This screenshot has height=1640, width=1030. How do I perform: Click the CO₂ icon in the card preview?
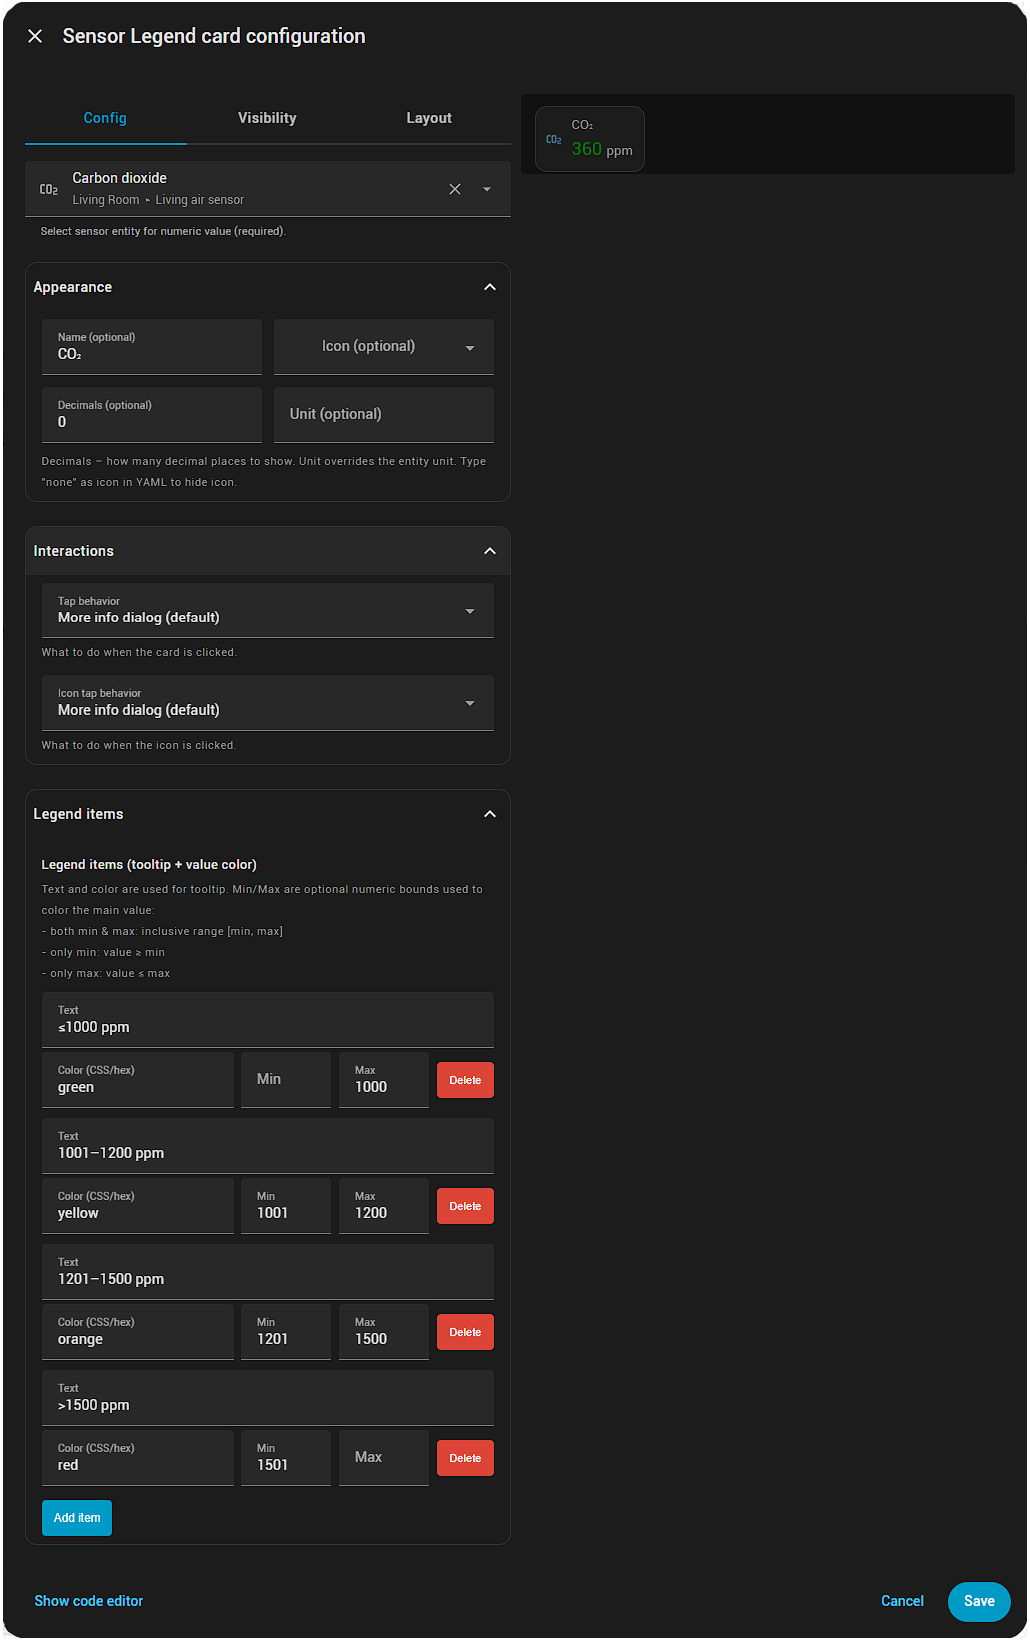point(553,140)
